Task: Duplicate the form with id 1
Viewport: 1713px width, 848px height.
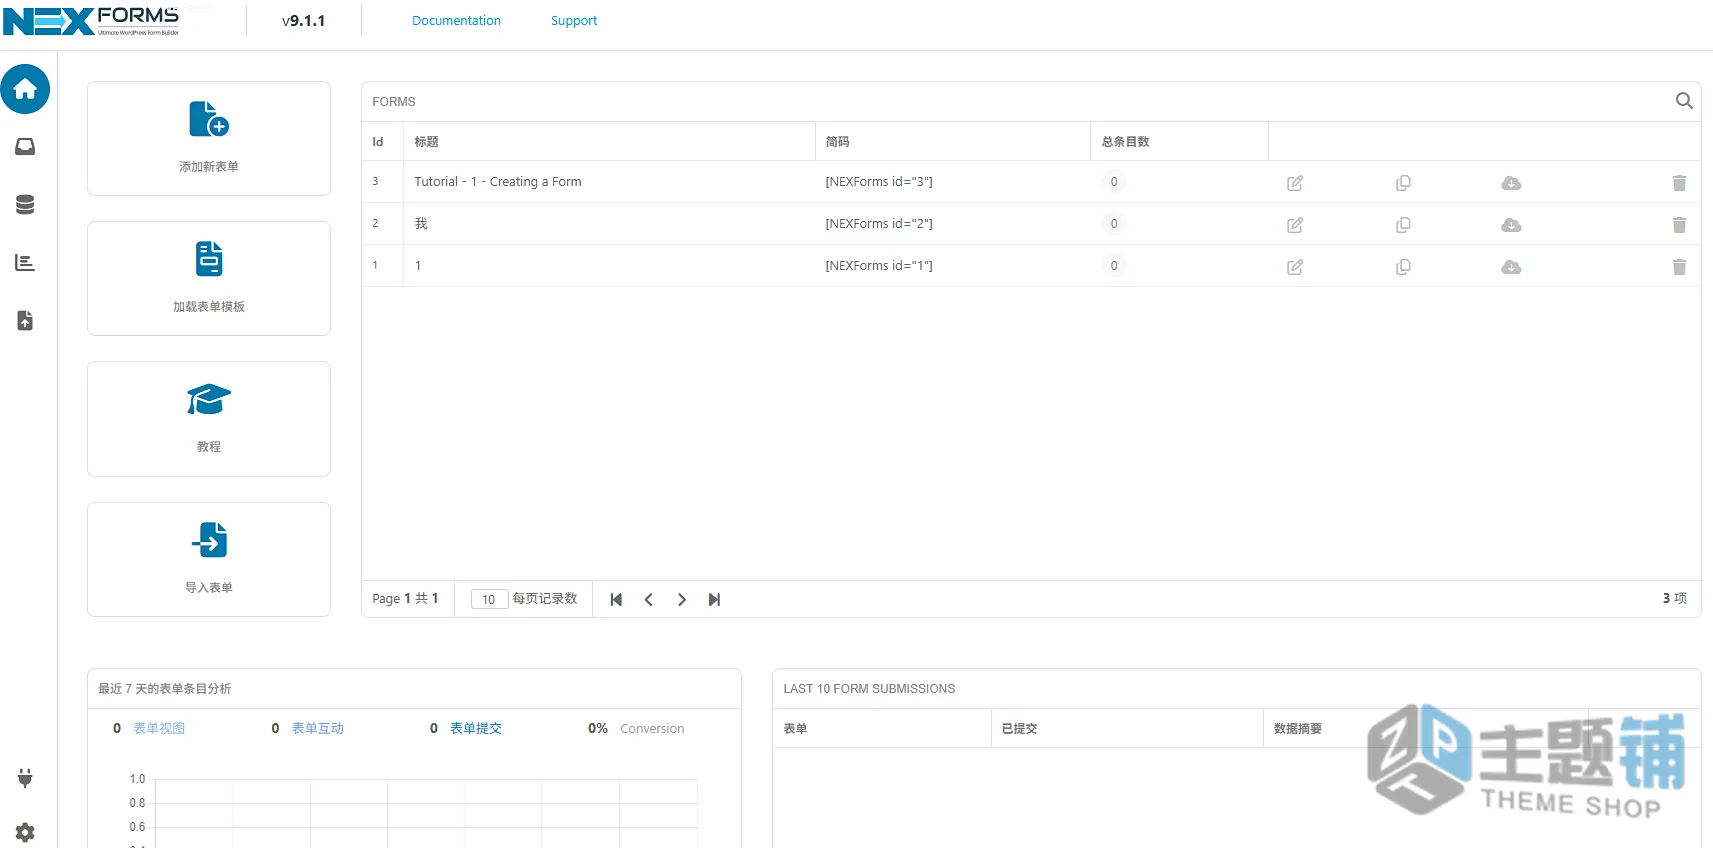Action: click(1403, 267)
